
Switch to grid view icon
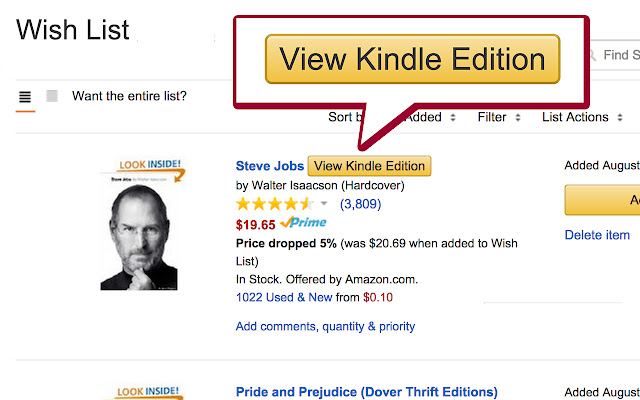(52, 96)
